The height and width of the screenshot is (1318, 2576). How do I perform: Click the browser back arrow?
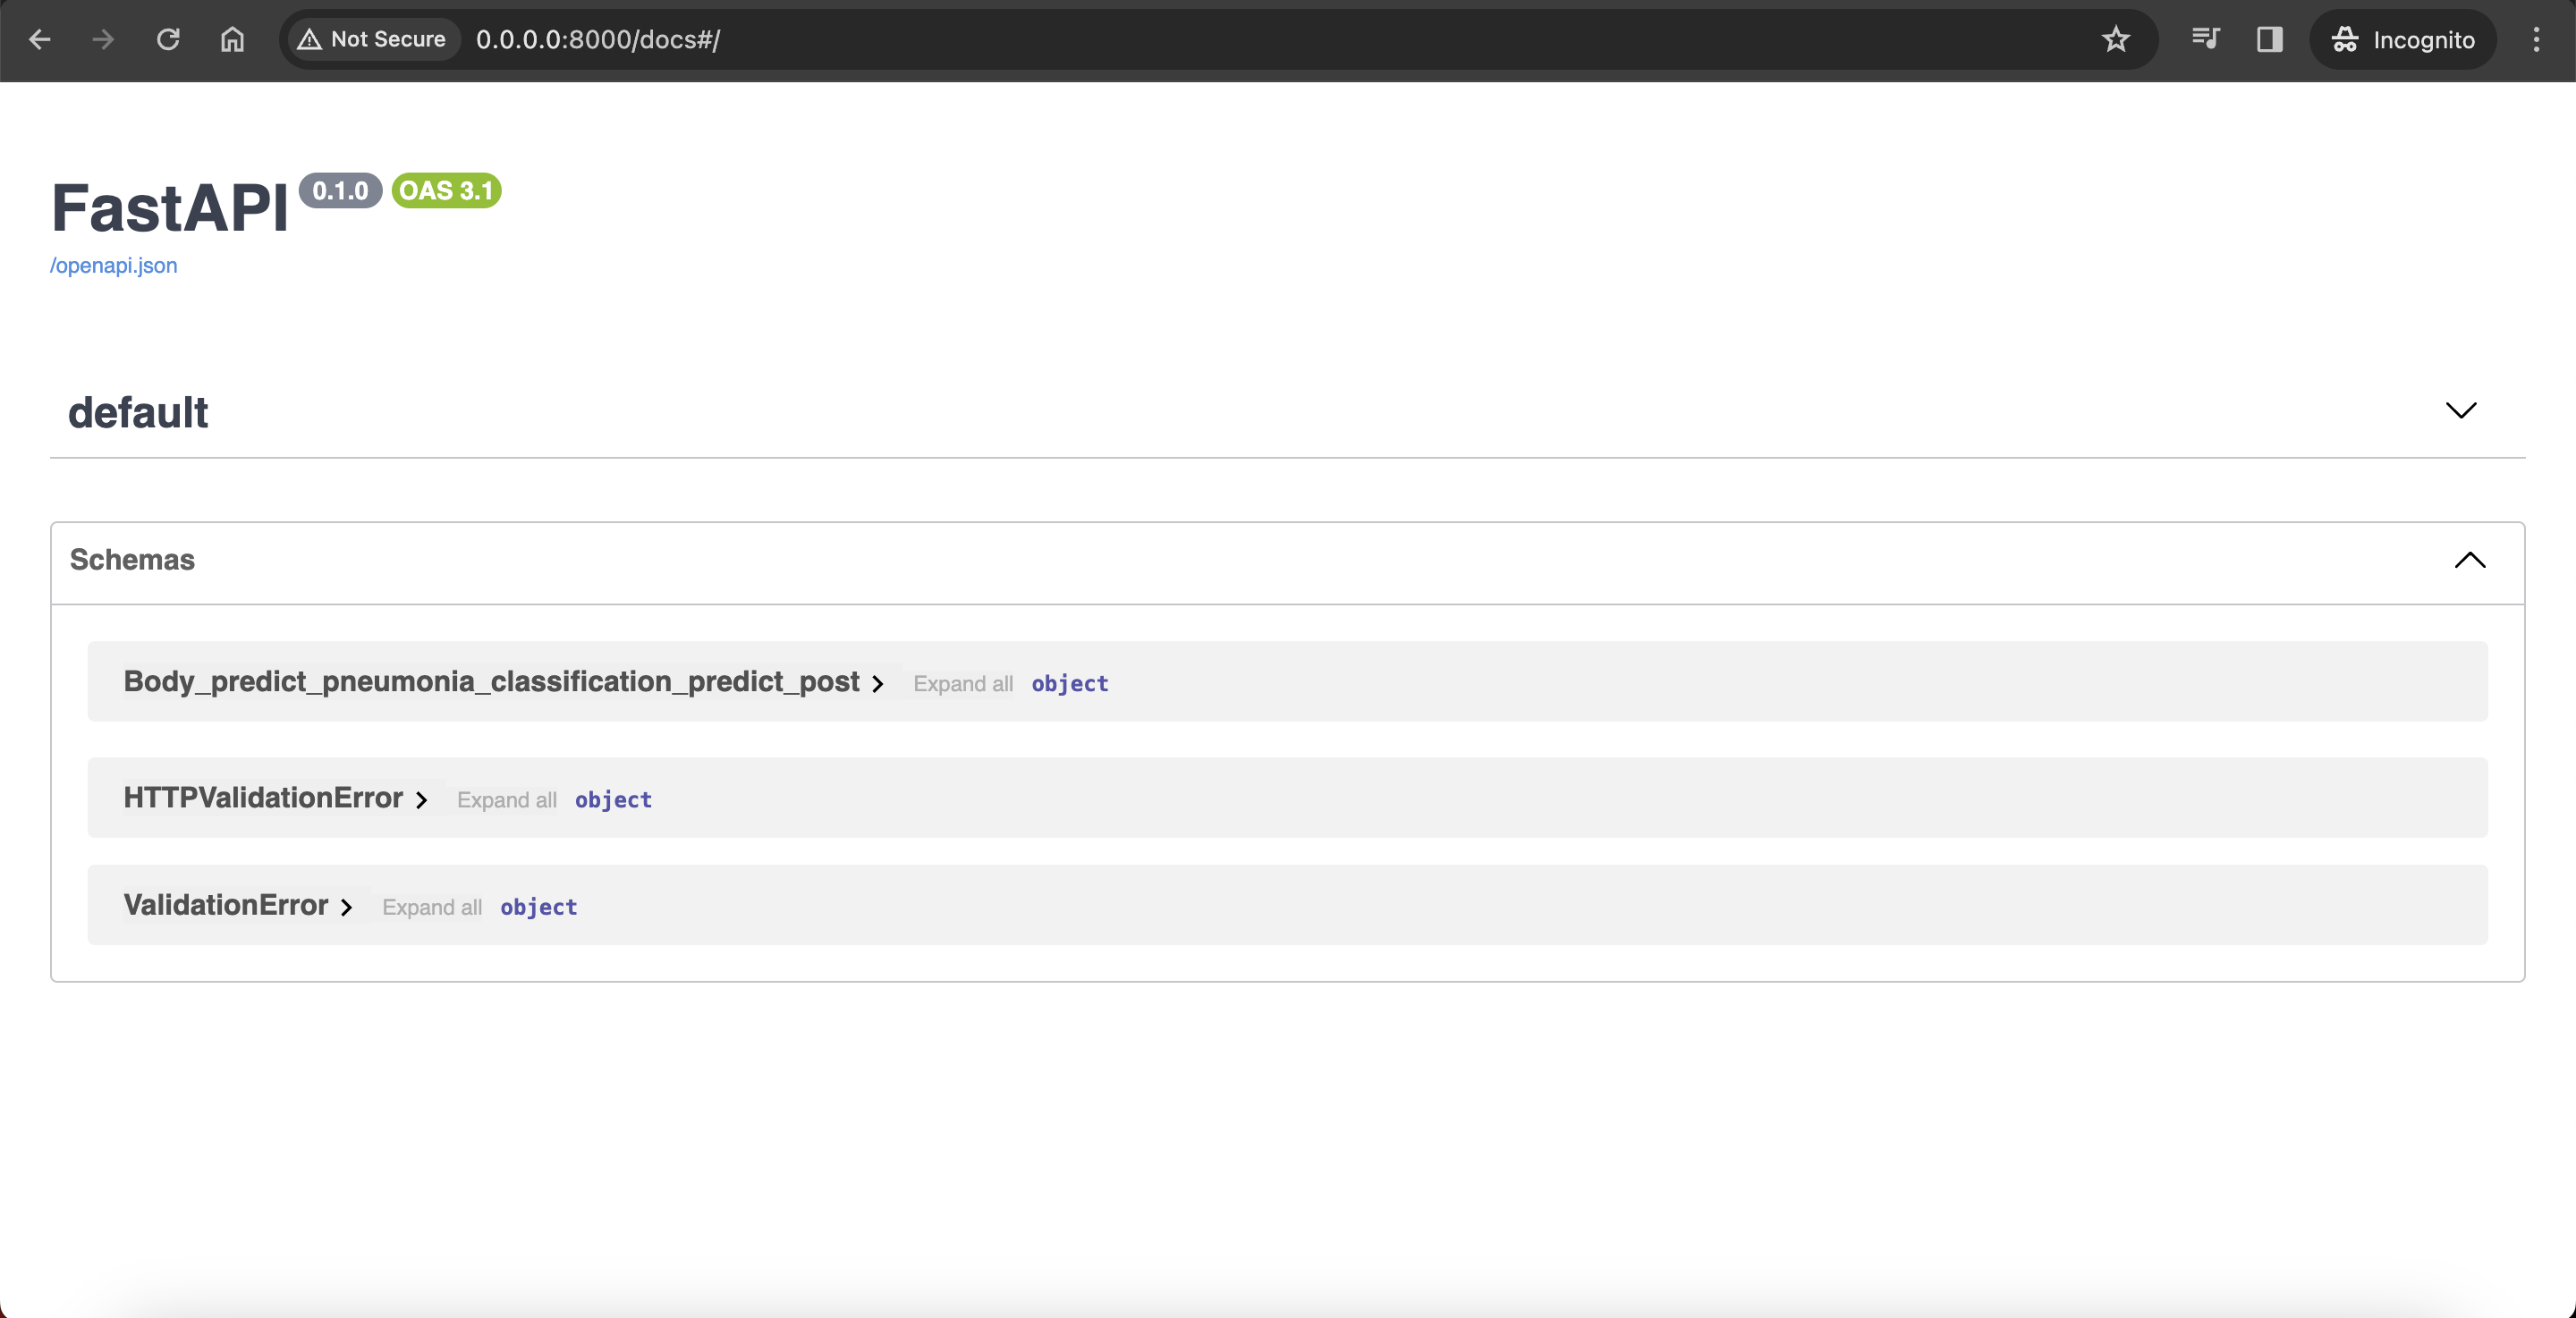[x=39, y=39]
